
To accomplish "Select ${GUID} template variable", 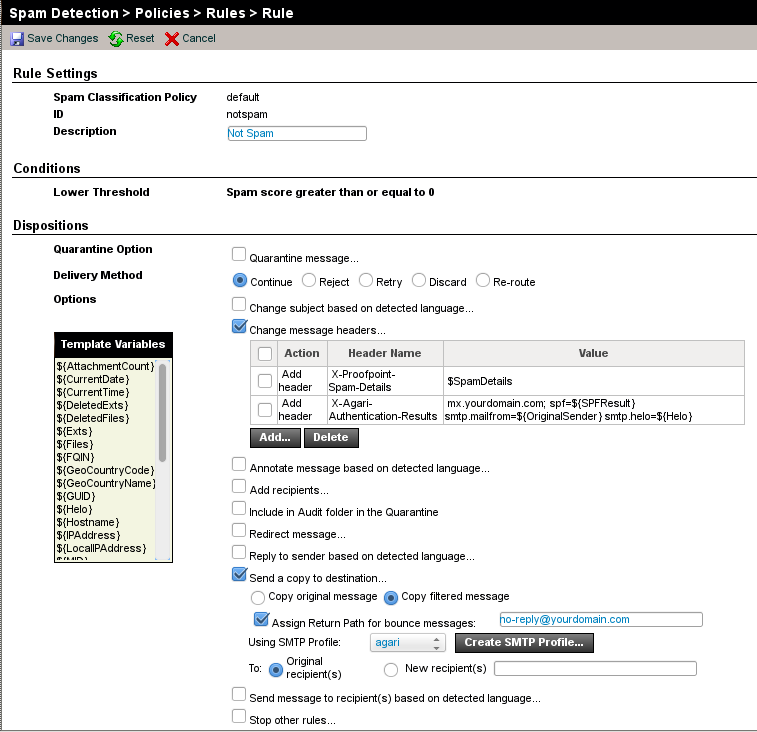I will pyautogui.click(x=76, y=496).
